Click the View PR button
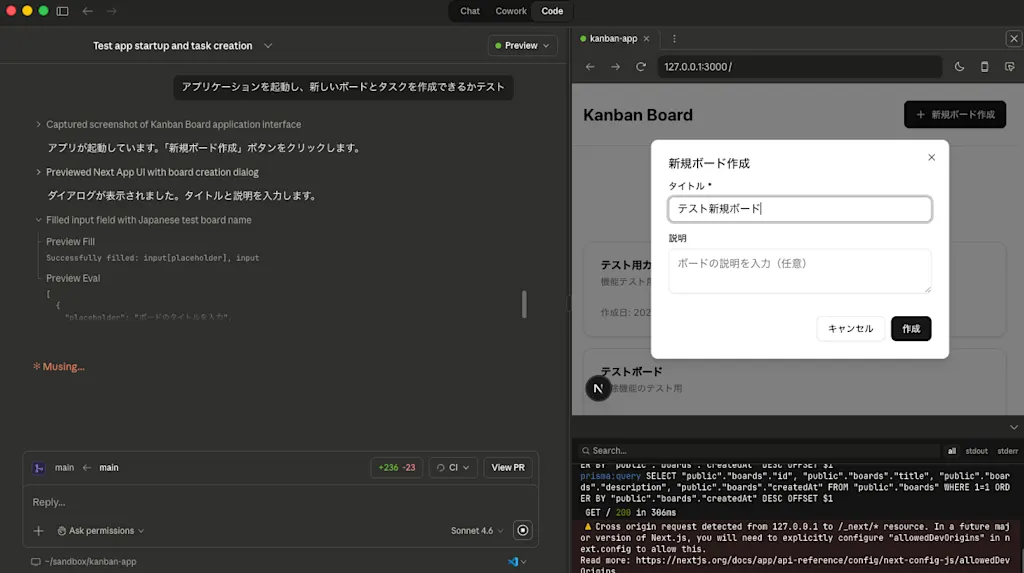Screen dimensions: 1024x573 [x=508, y=468]
